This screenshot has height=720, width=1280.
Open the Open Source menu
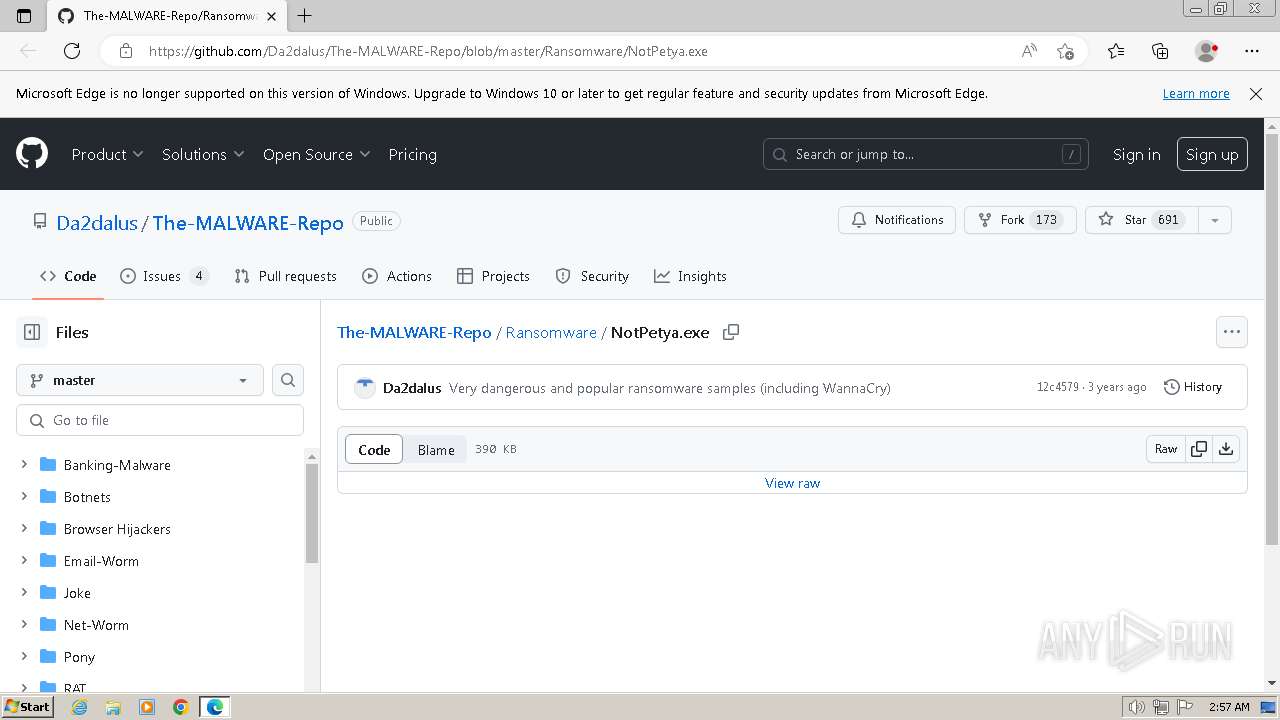tap(316, 154)
